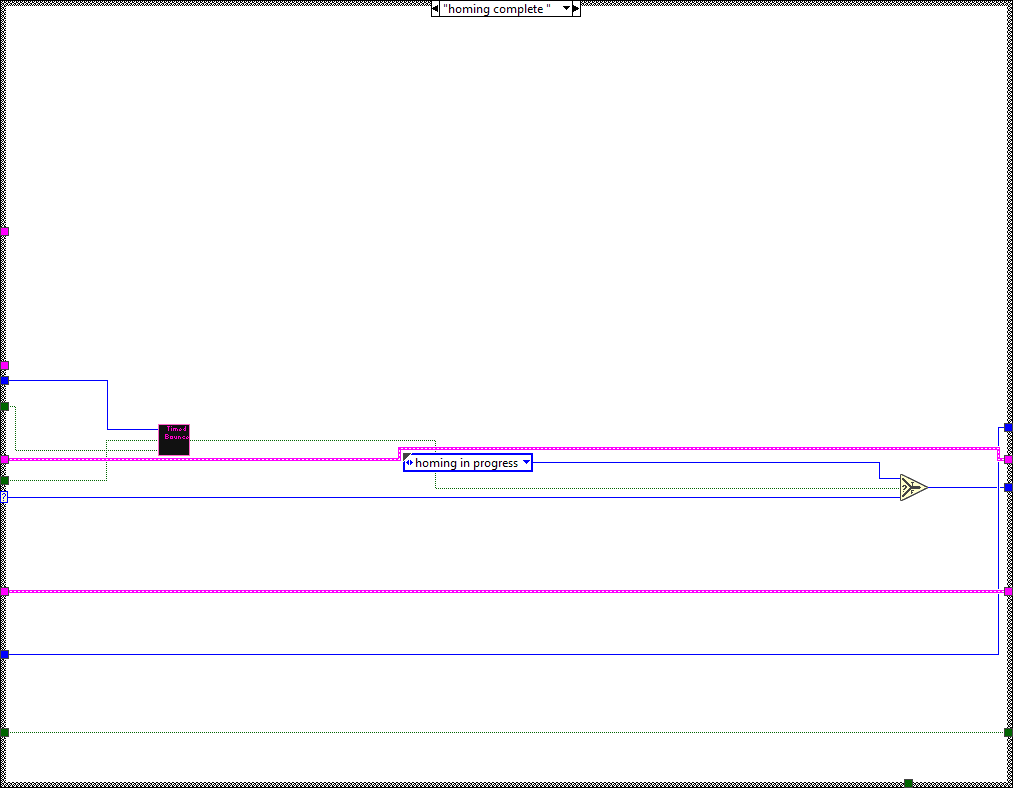Click the case selector question mark terminal
The width and height of the screenshot is (1013, 788).
click(x=4, y=496)
